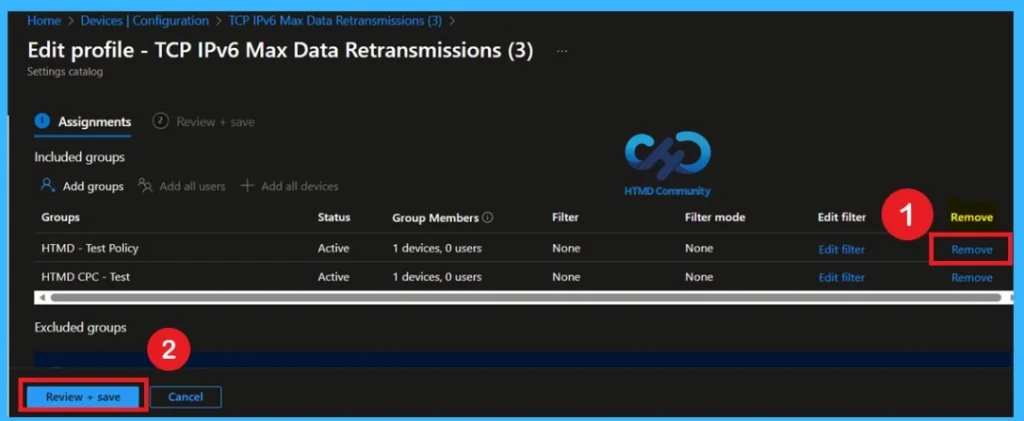Click Add groups button
This screenshot has height=421, width=1024.
[x=82, y=186]
